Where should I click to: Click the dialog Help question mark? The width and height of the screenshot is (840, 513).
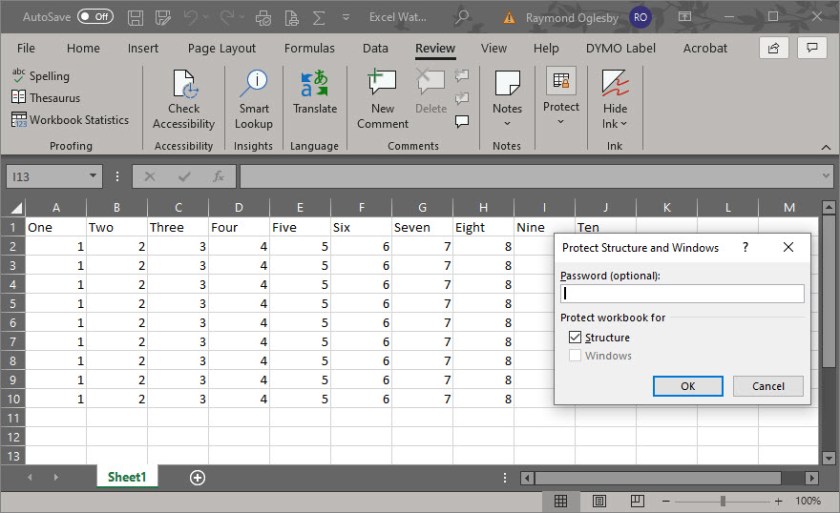coord(745,247)
